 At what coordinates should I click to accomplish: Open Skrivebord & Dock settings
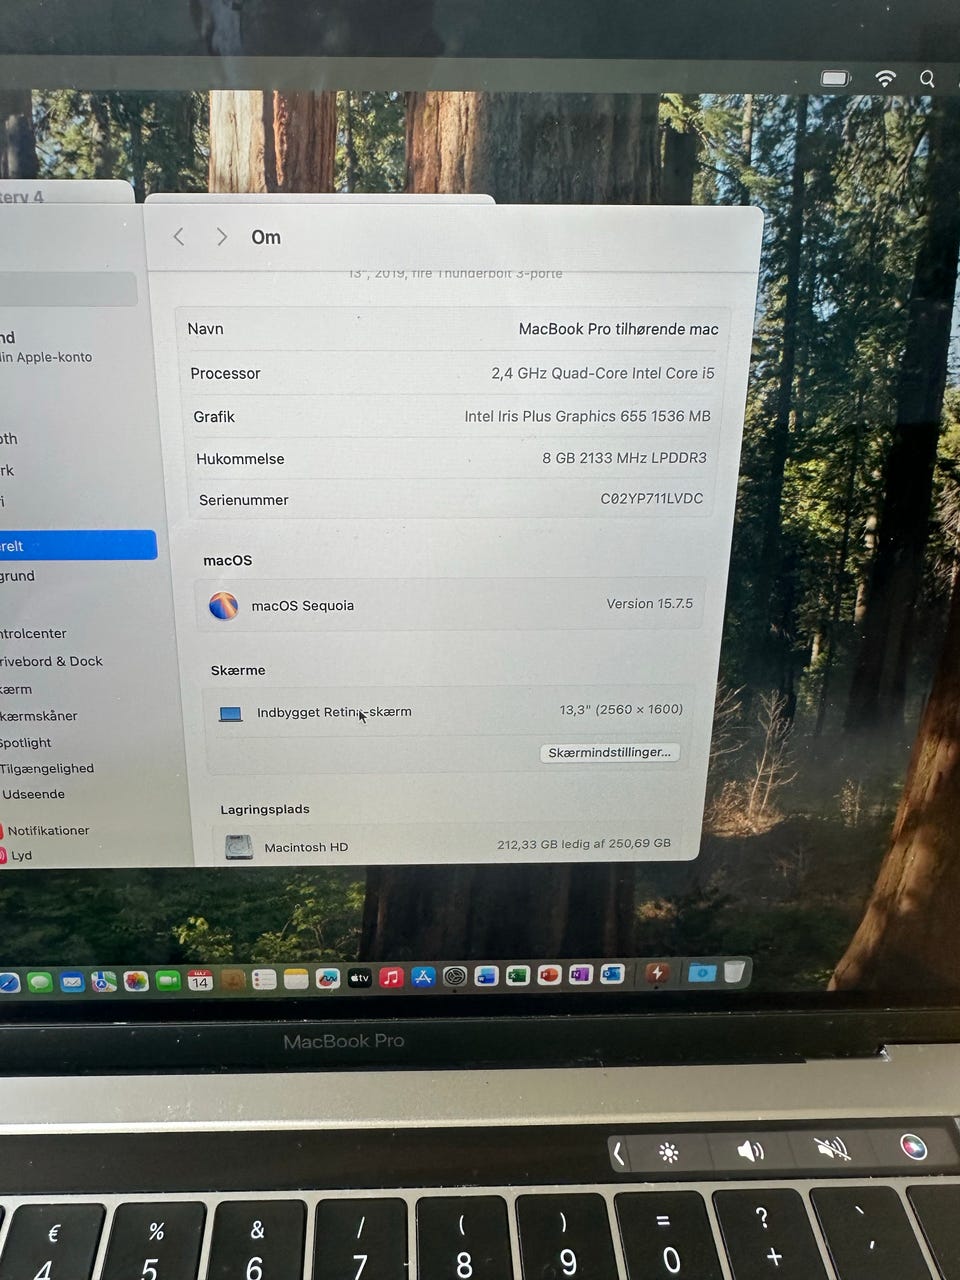tap(51, 661)
